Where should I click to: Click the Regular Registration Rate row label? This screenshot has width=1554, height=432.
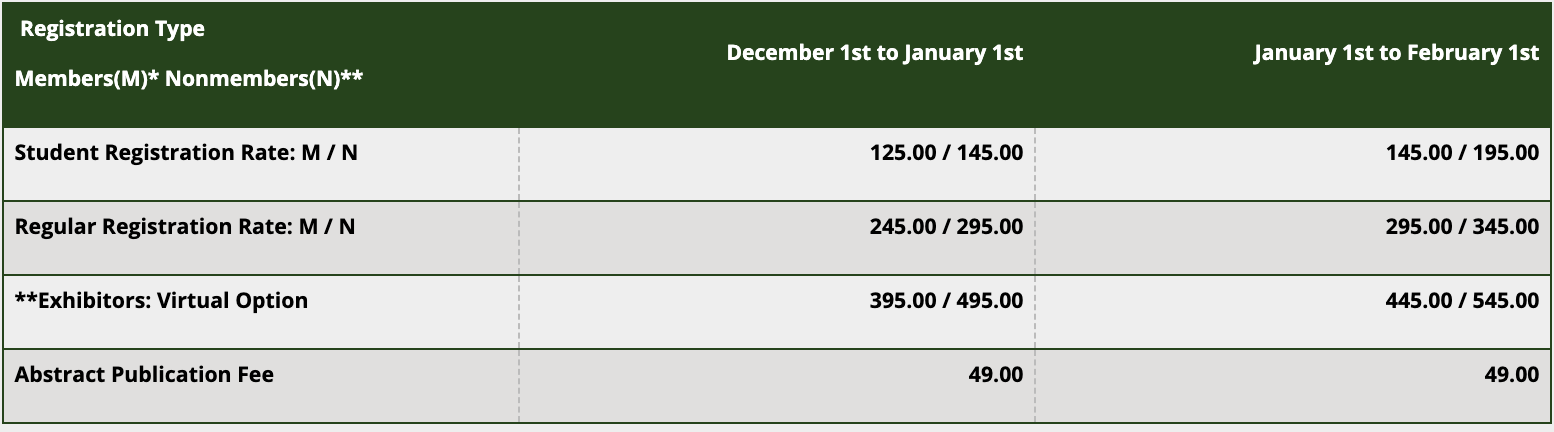(185, 227)
